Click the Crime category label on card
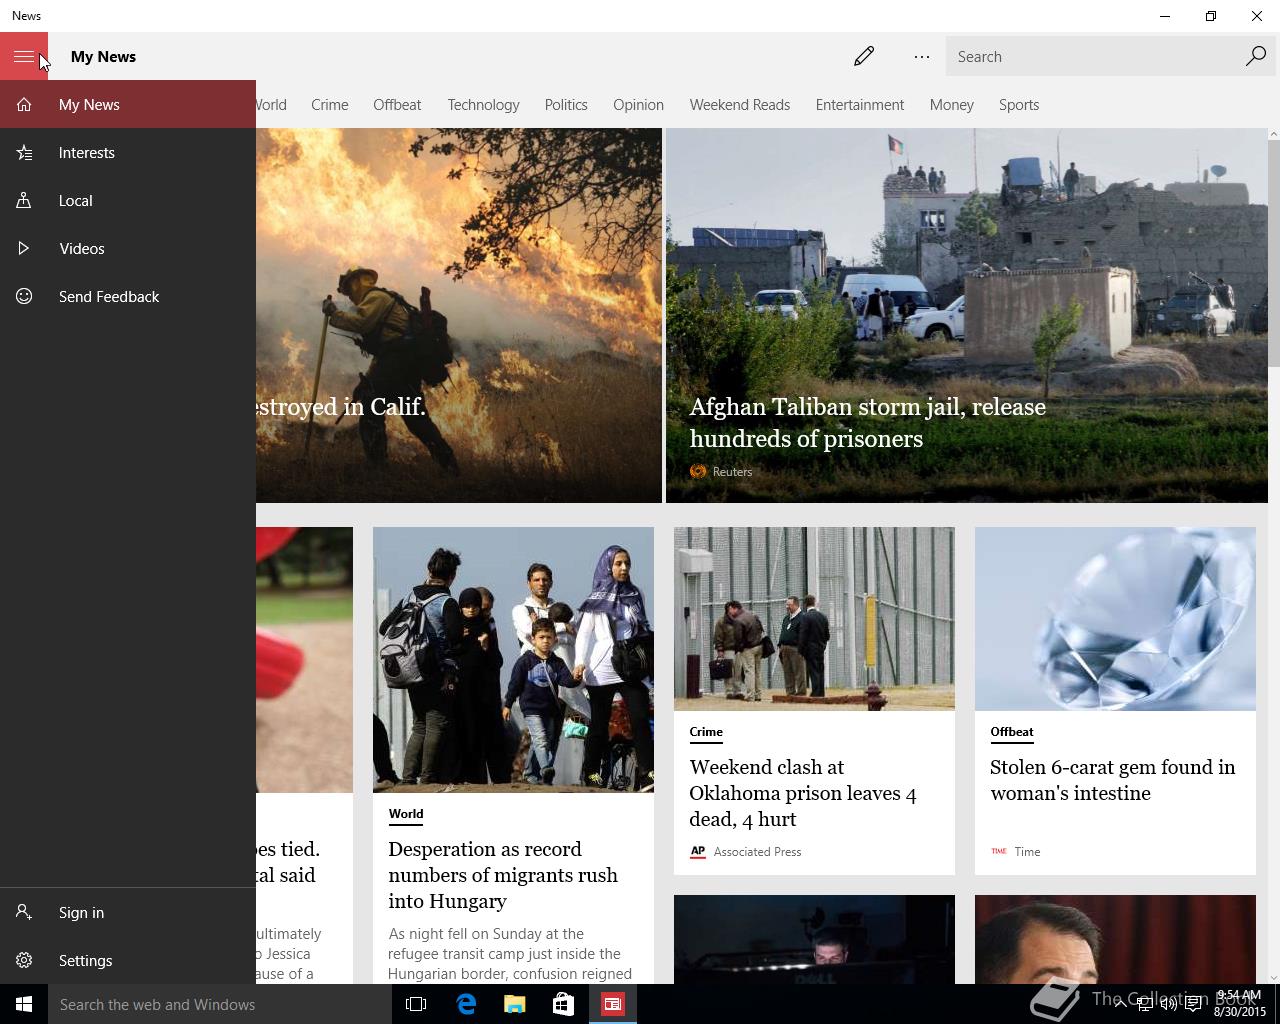Viewport: 1280px width, 1024px height. [706, 731]
